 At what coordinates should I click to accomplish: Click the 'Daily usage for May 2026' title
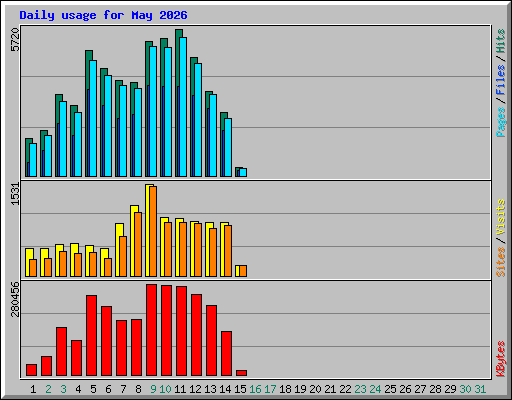pos(103,15)
